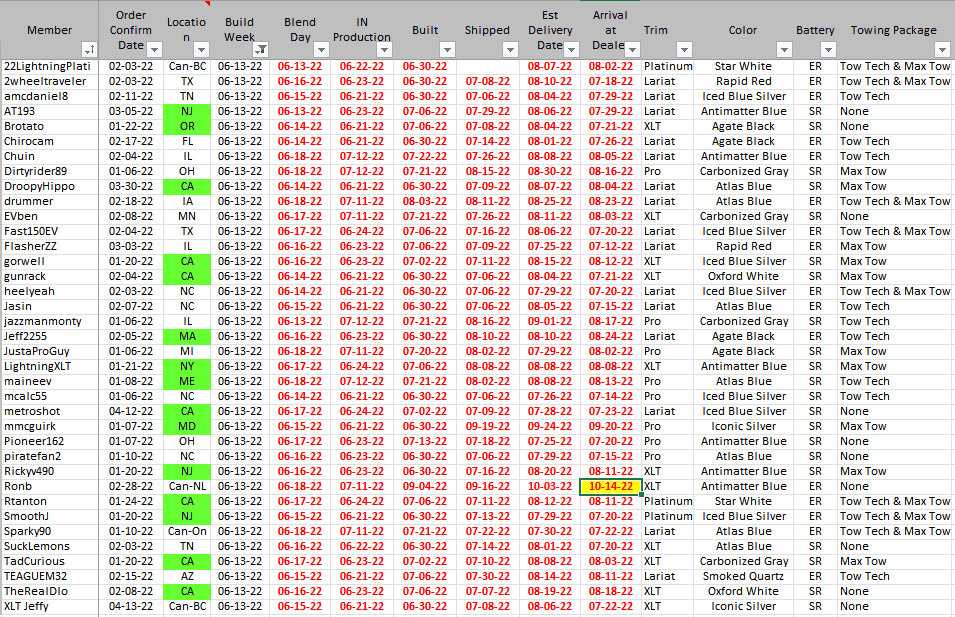Image resolution: width=955 pixels, height=617 pixels.
Task: Open the Est Delivery Date filter dropdown
Action: [571, 49]
